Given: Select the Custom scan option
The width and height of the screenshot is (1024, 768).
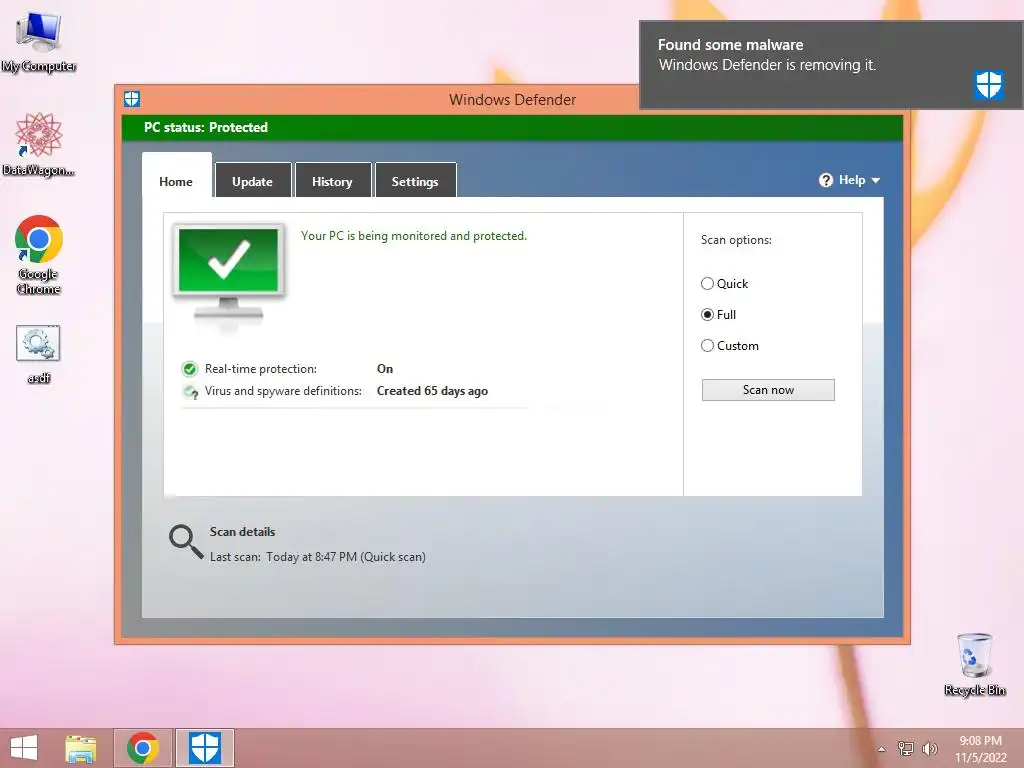Looking at the screenshot, I should click(x=729, y=345).
